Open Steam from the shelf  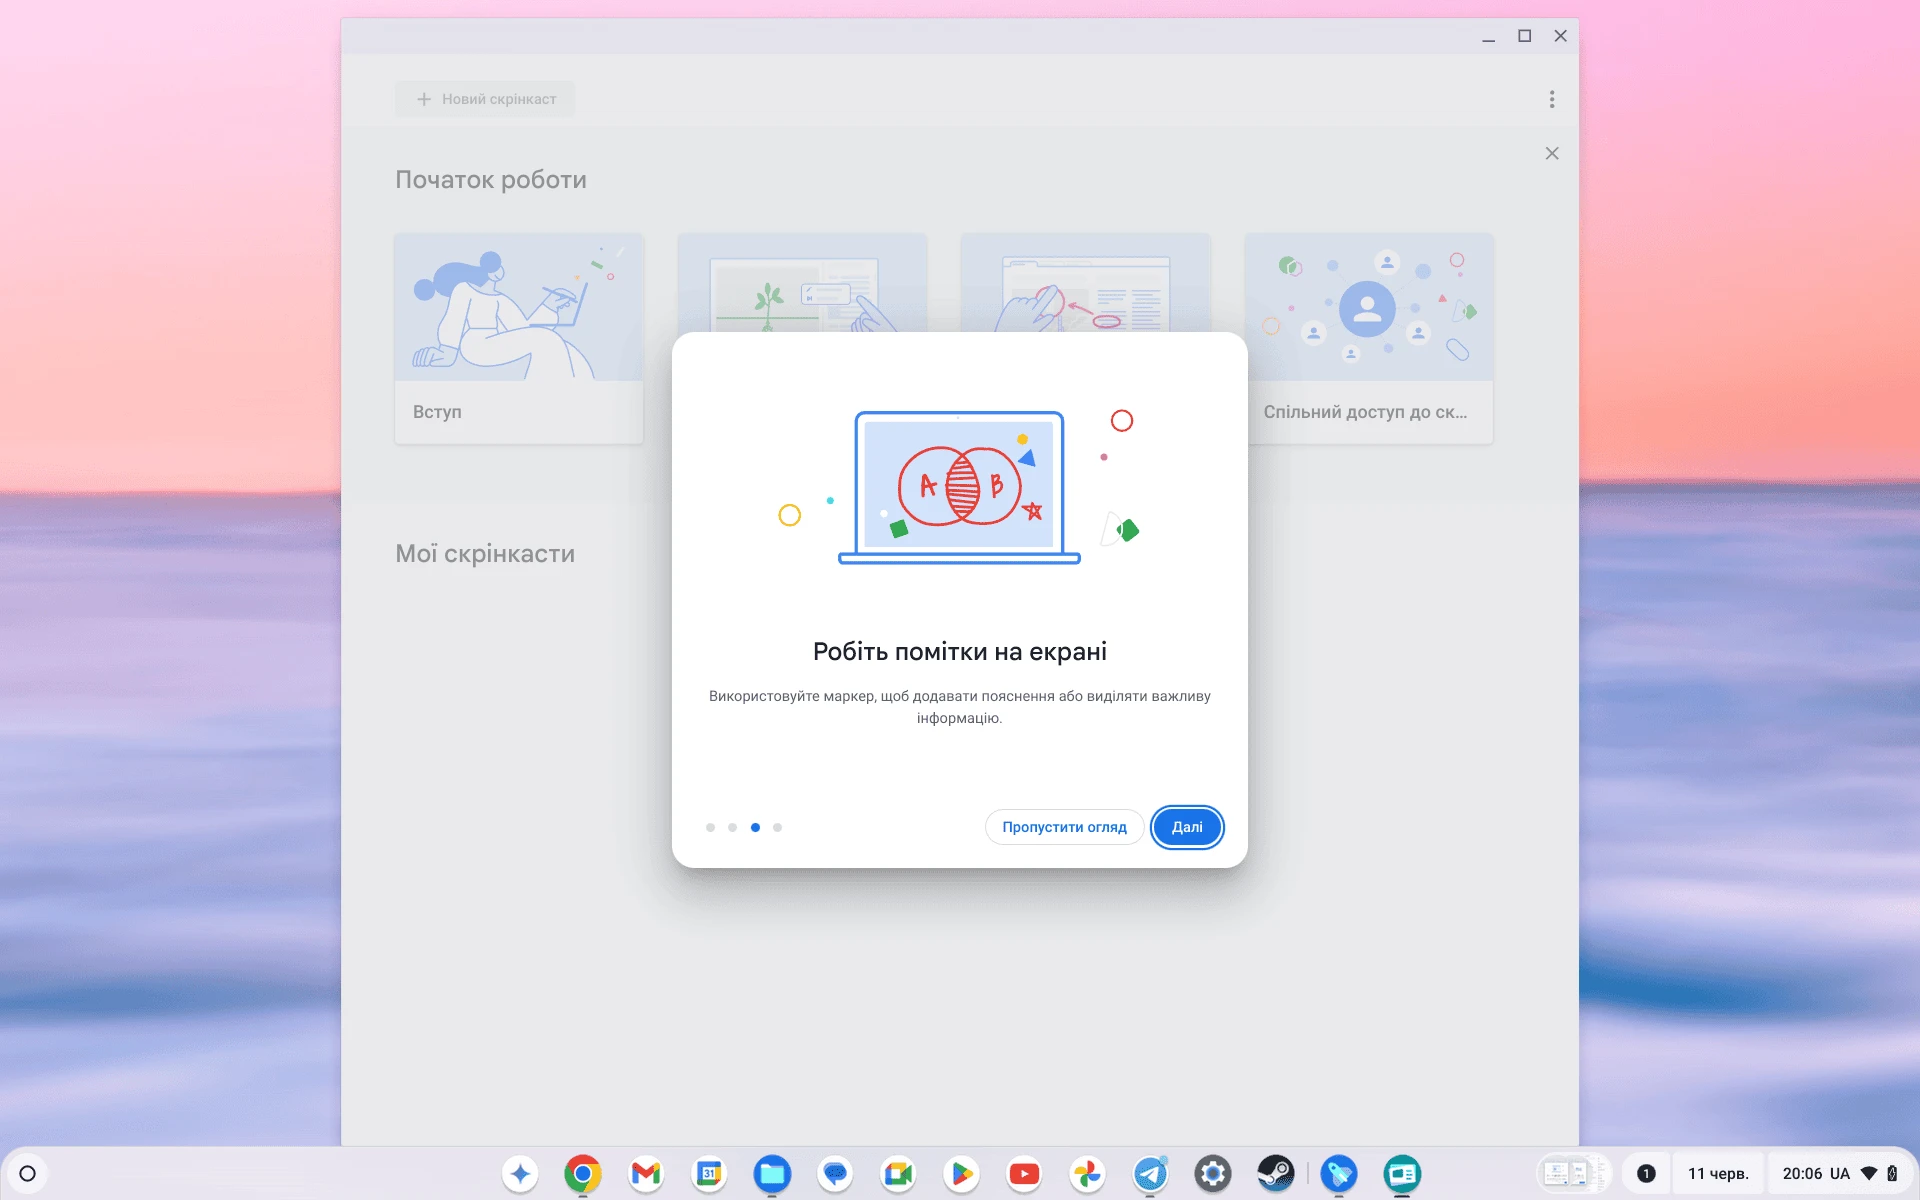point(1276,1174)
